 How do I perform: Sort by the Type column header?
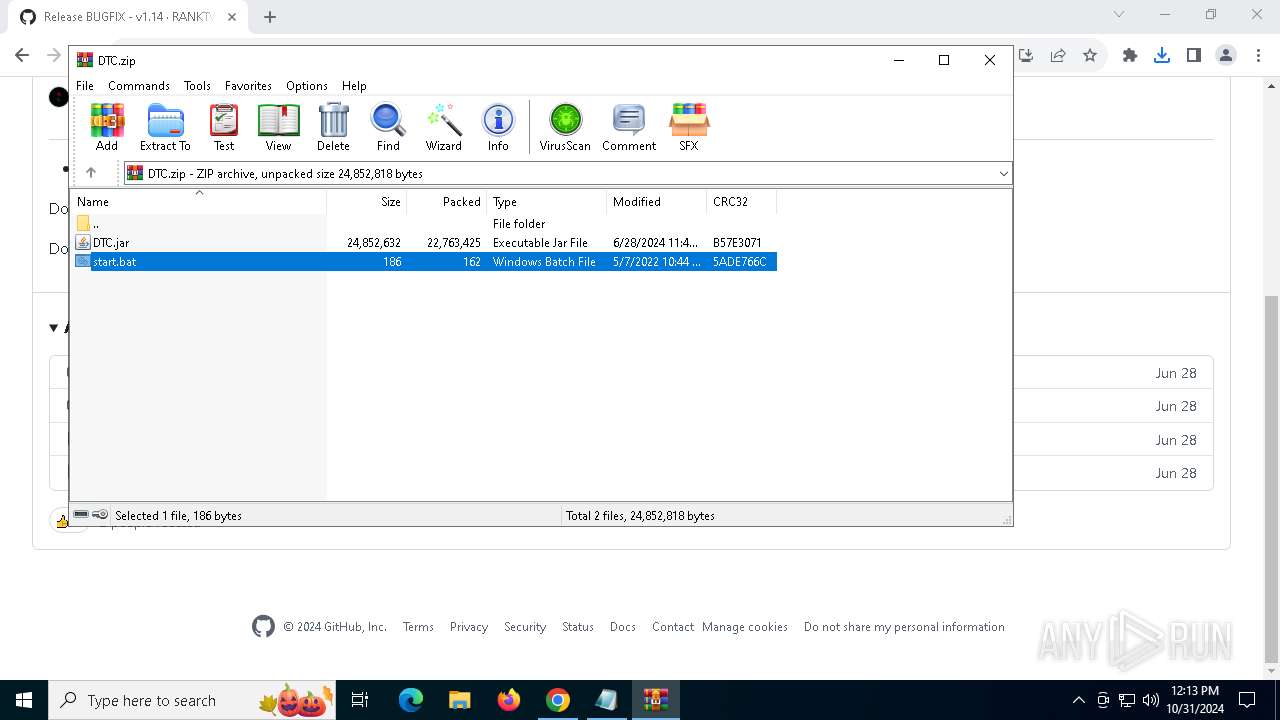(547, 202)
